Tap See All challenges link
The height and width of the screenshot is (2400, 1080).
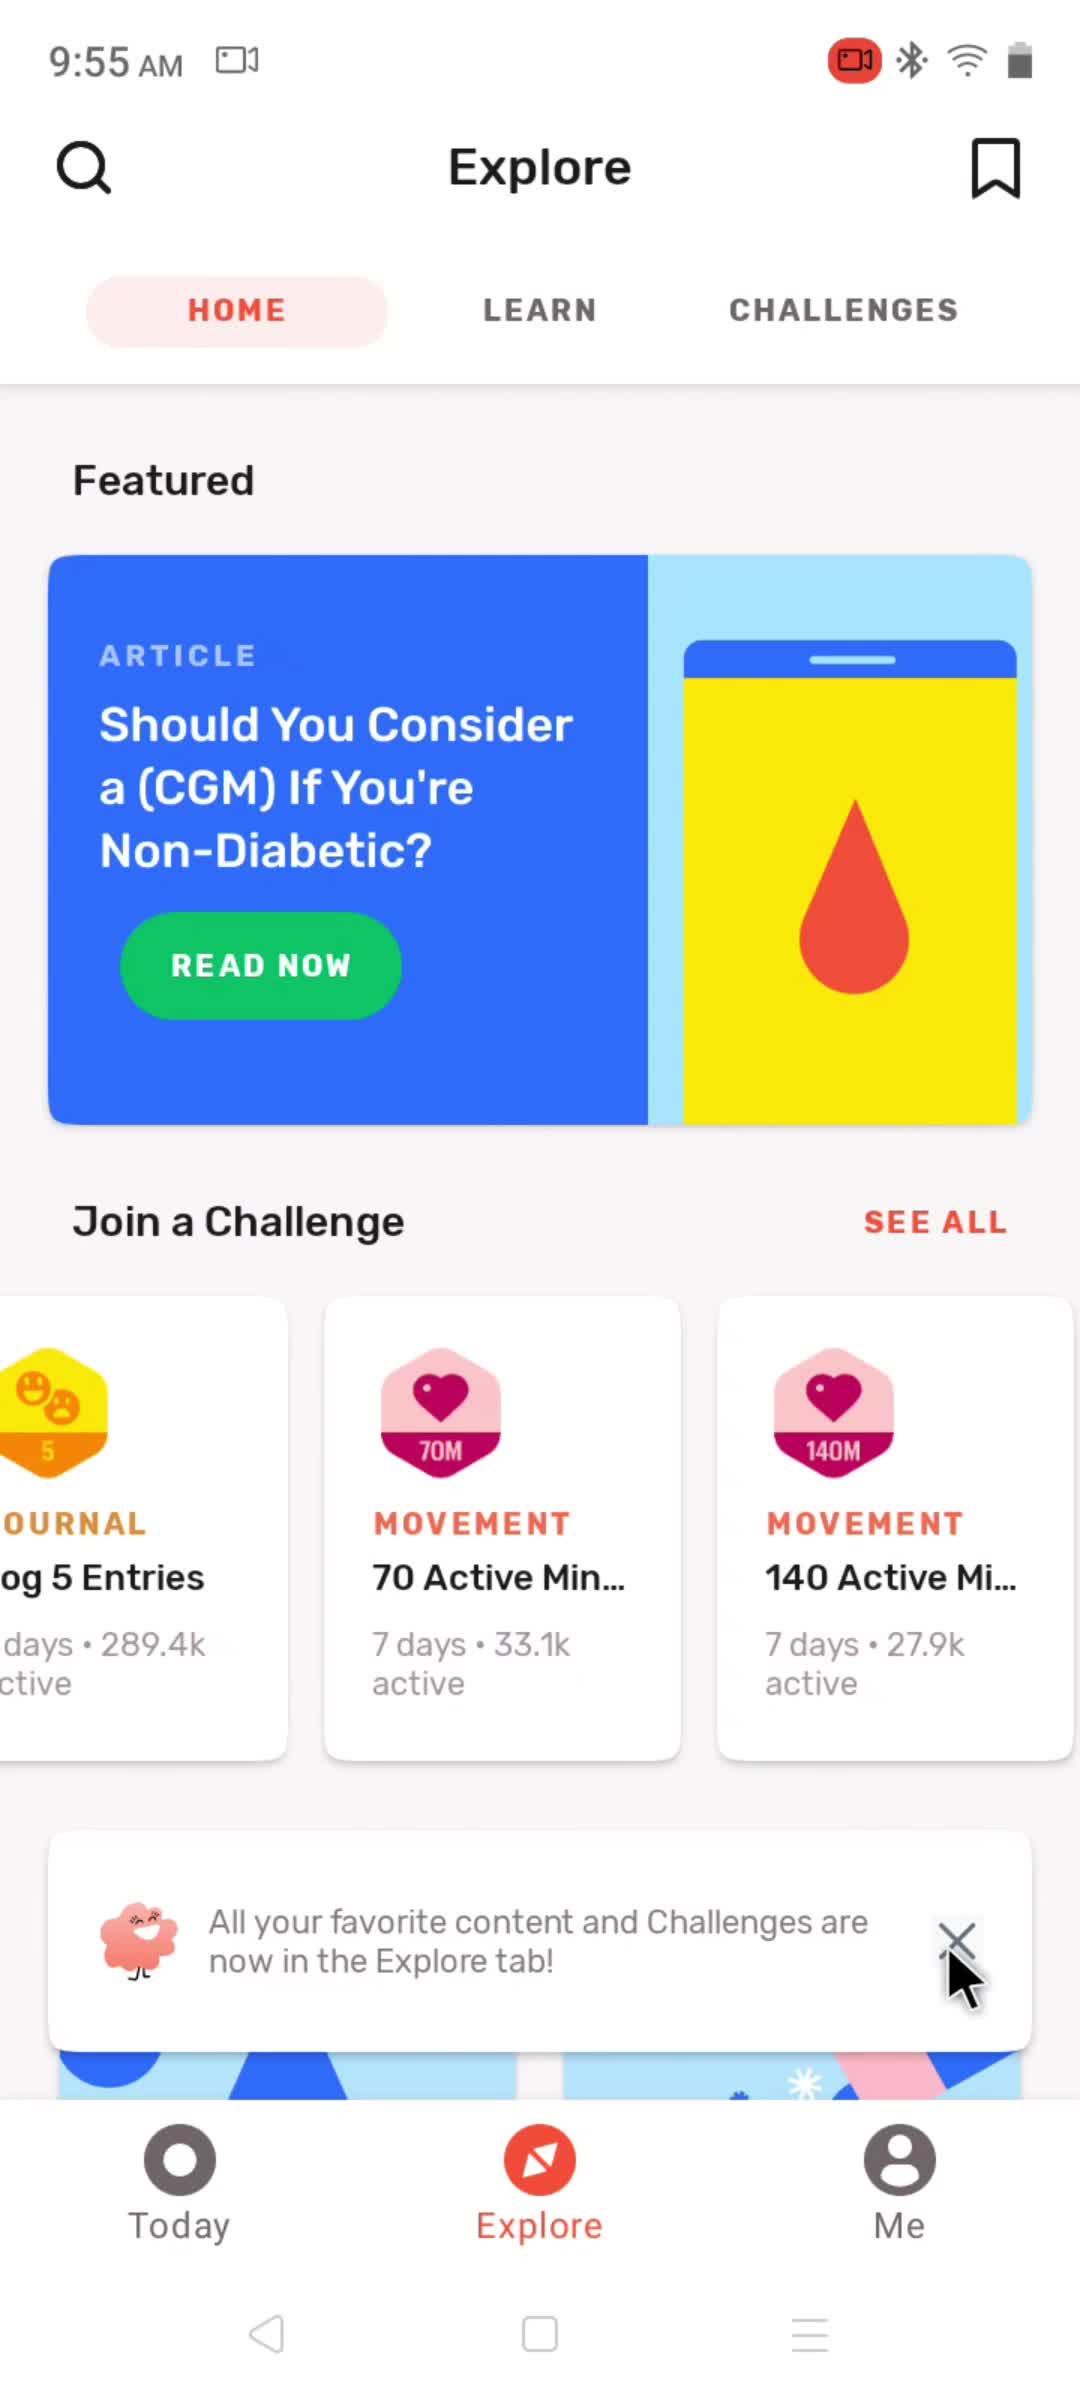pos(935,1222)
